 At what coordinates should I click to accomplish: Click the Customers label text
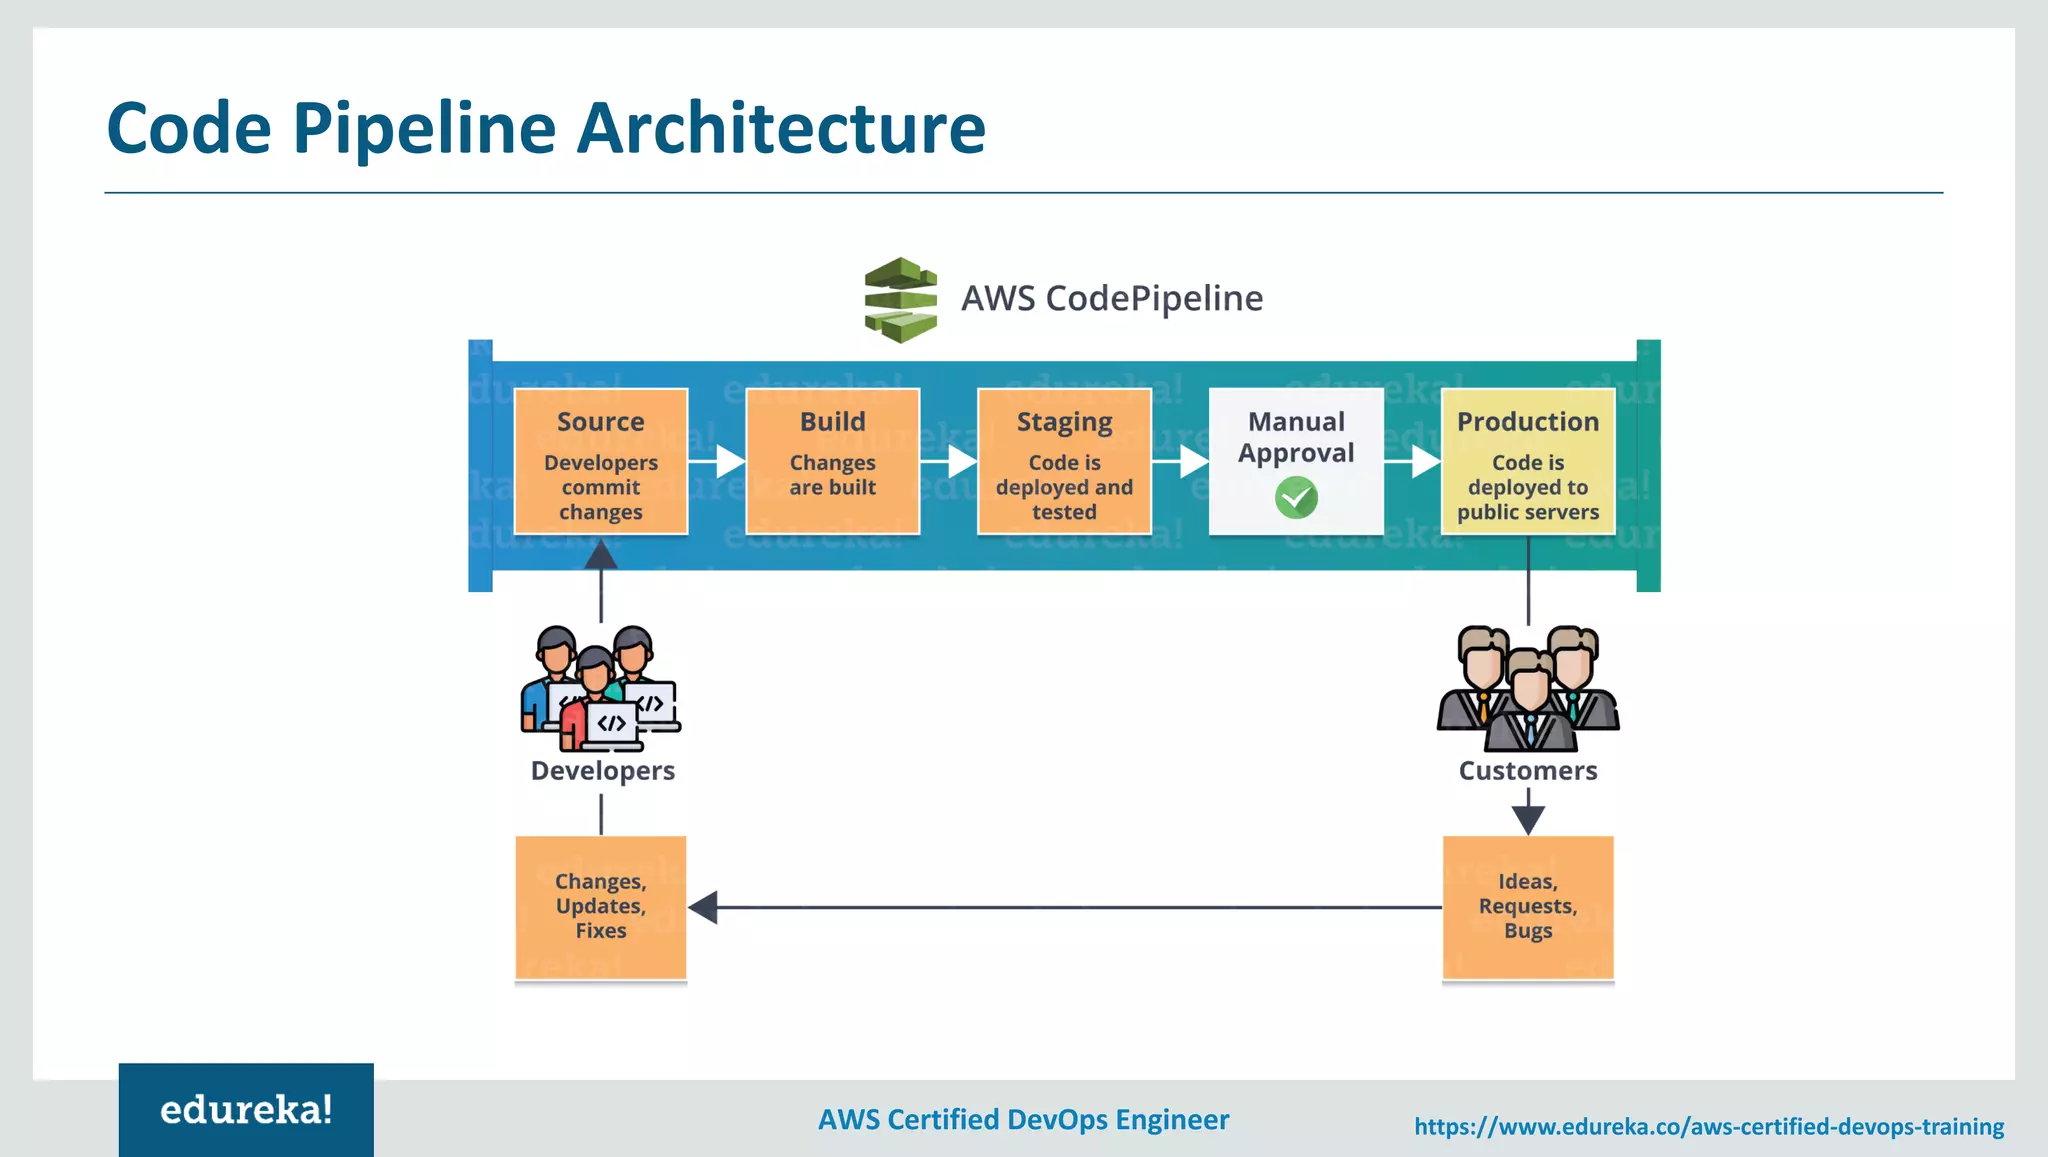[x=1528, y=771]
